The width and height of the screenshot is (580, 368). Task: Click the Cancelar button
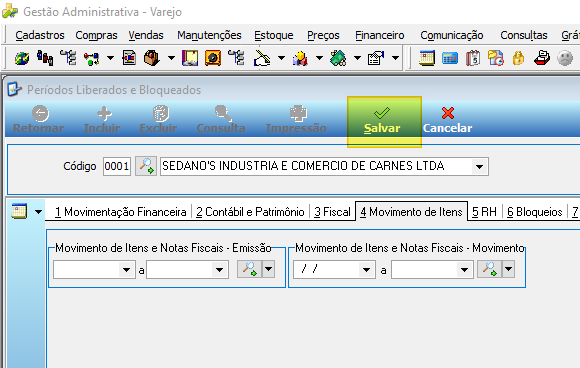pyautogui.click(x=448, y=121)
